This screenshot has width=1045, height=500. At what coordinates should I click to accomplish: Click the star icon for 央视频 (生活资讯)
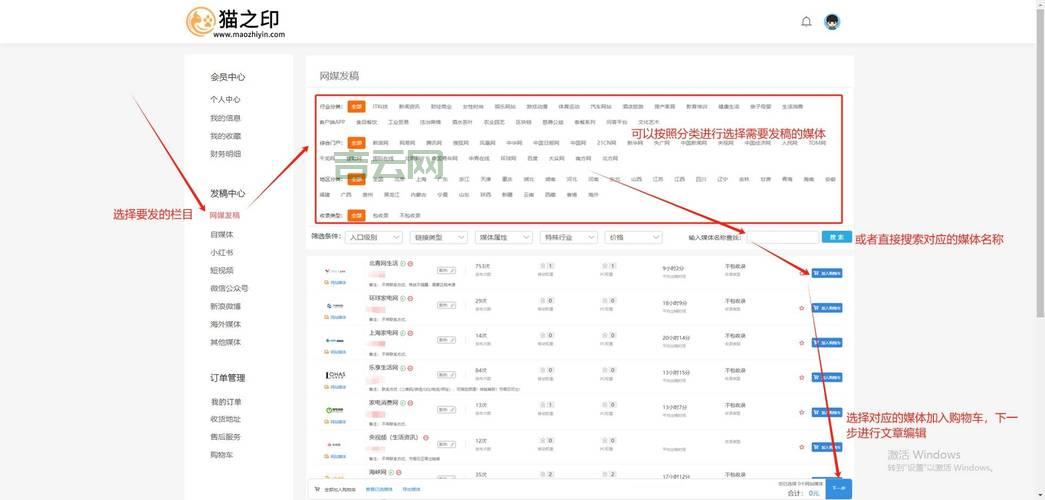tap(801, 447)
